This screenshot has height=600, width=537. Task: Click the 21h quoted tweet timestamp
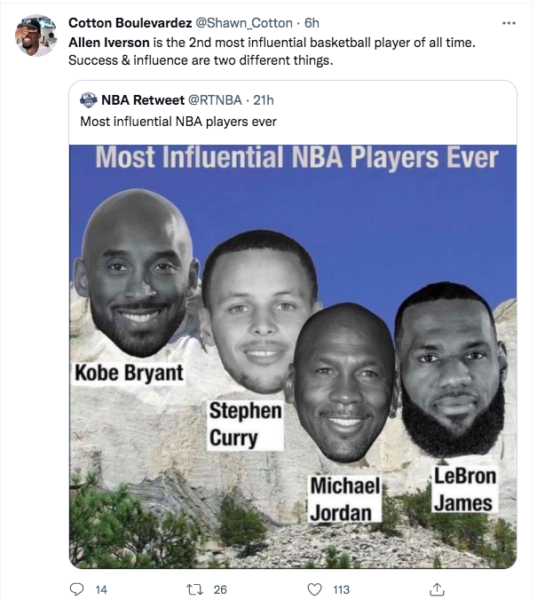(263, 100)
